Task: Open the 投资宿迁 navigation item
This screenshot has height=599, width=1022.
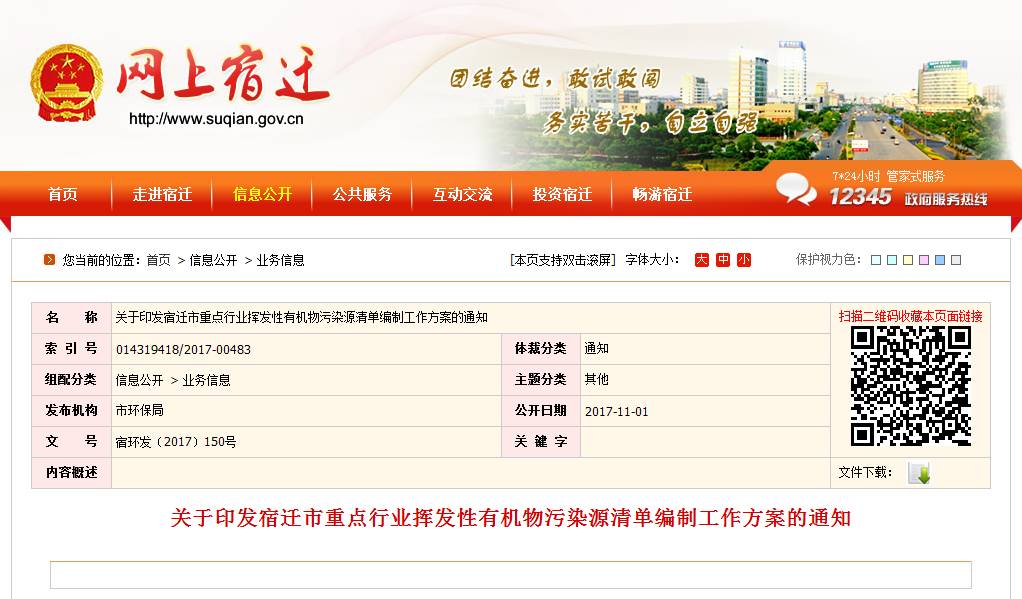Action: (x=562, y=194)
